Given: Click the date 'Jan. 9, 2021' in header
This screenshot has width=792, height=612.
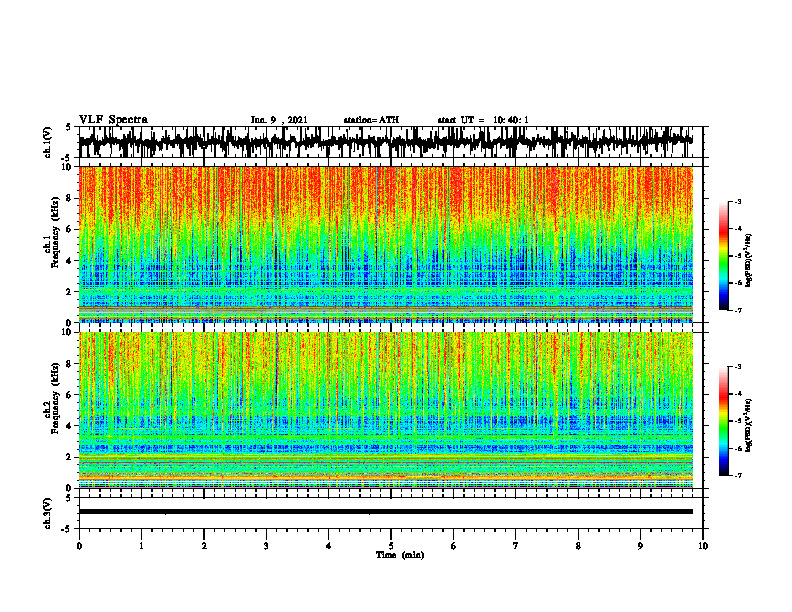Looking at the screenshot, I should tap(279, 120).
